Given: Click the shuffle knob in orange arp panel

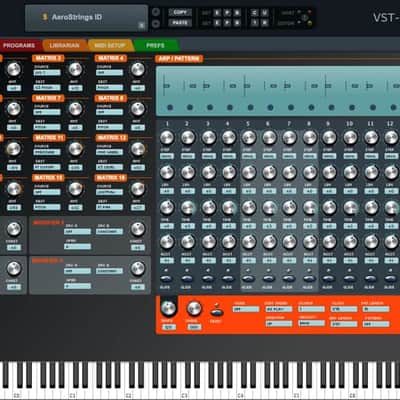Looking at the screenshot, I should [169, 308].
